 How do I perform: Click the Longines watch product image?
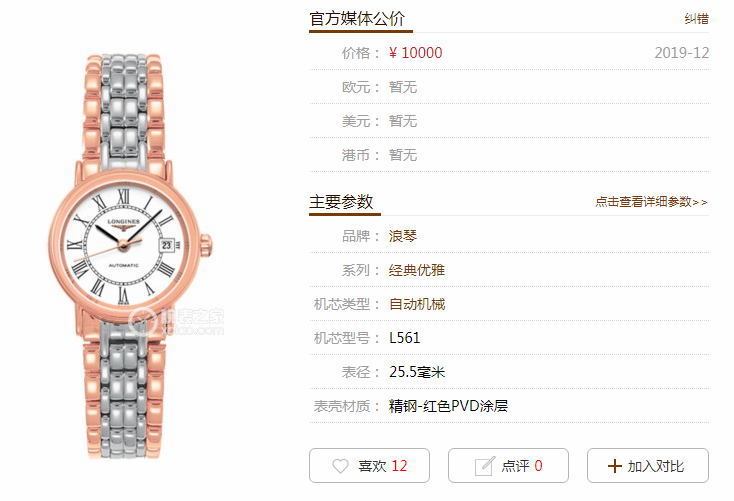coord(130,256)
